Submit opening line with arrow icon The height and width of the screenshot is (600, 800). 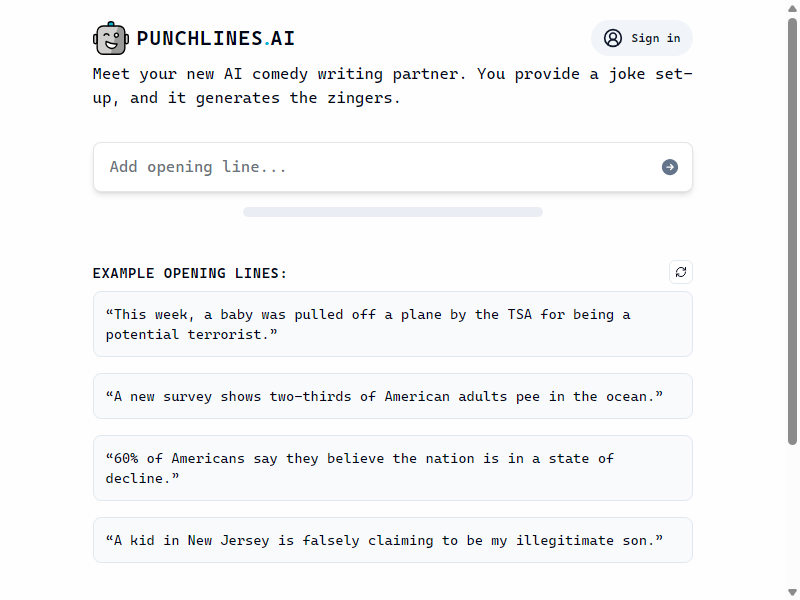(x=669, y=167)
